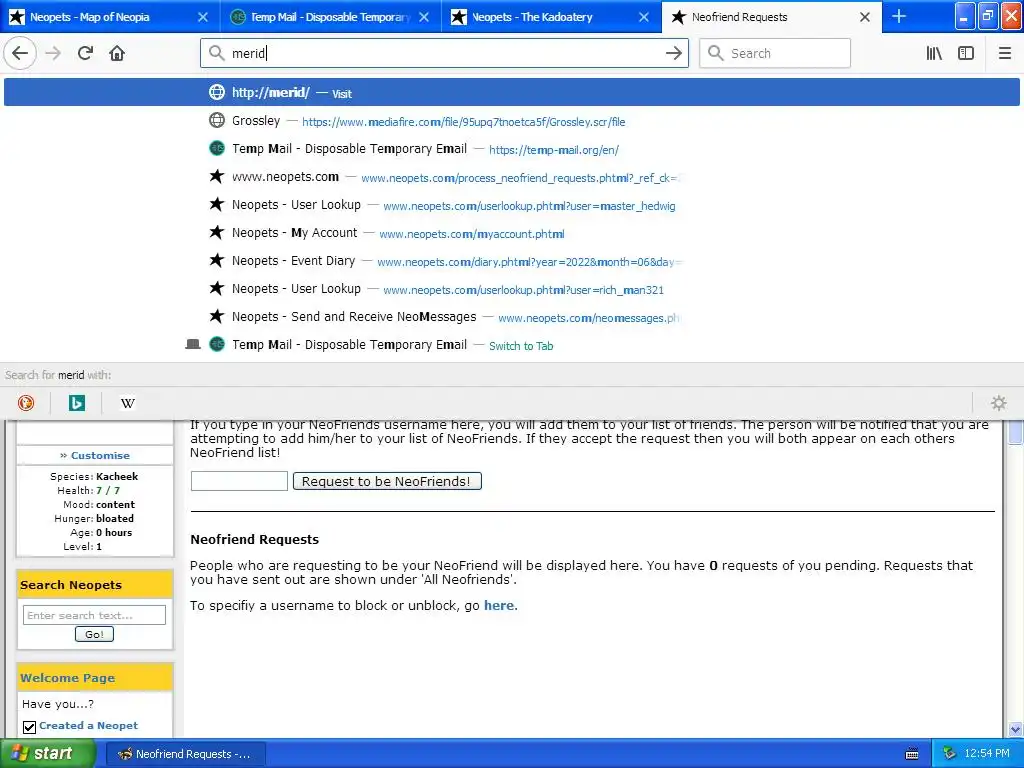Viewport: 1024px width, 768px height.
Task: Close the Kadoatery tab
Action: [x=644, y=17]
